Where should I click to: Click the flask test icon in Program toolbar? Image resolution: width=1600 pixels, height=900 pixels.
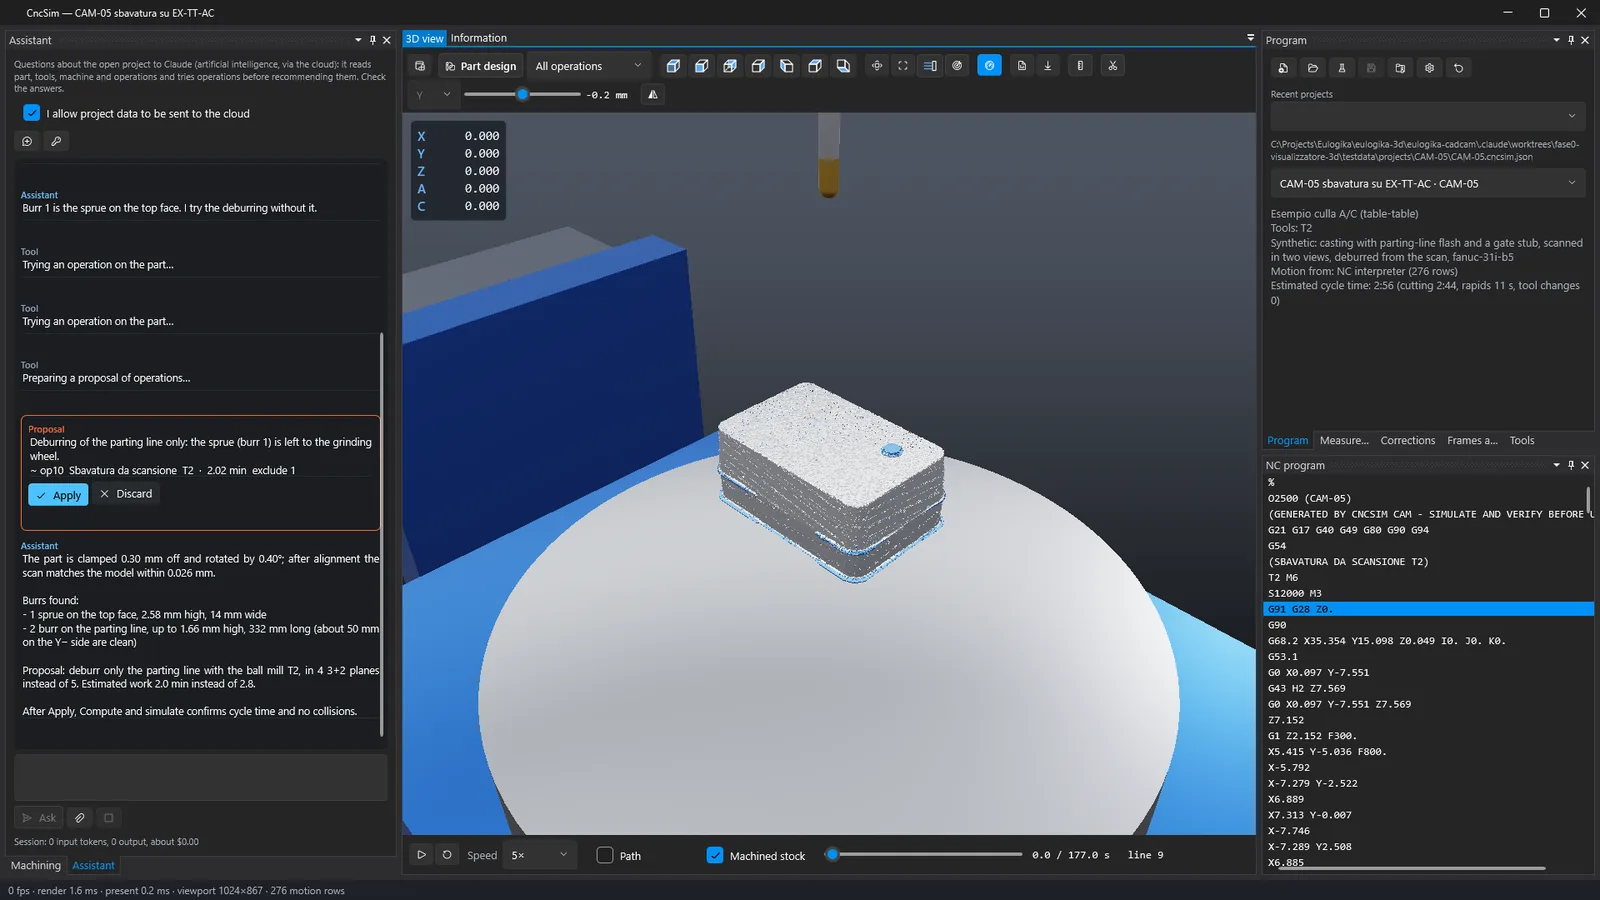tap(1342, 68)
